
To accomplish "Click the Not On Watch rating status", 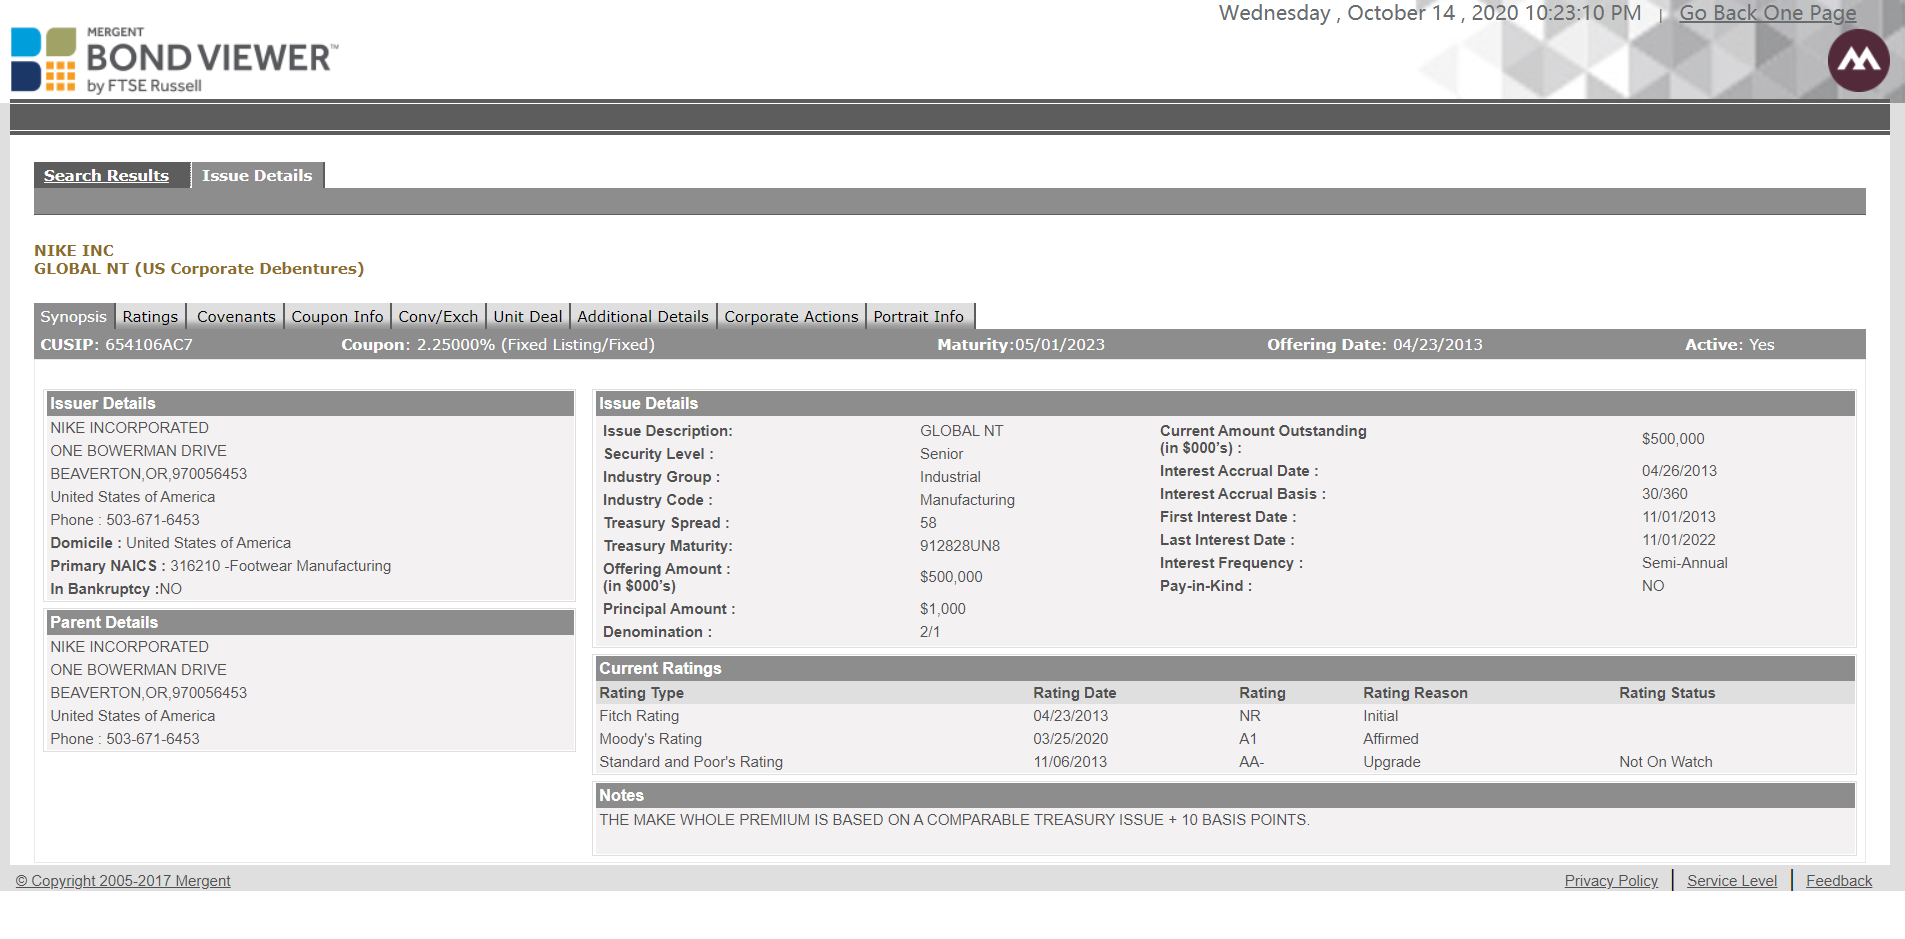I will (x=1665, y=762).
